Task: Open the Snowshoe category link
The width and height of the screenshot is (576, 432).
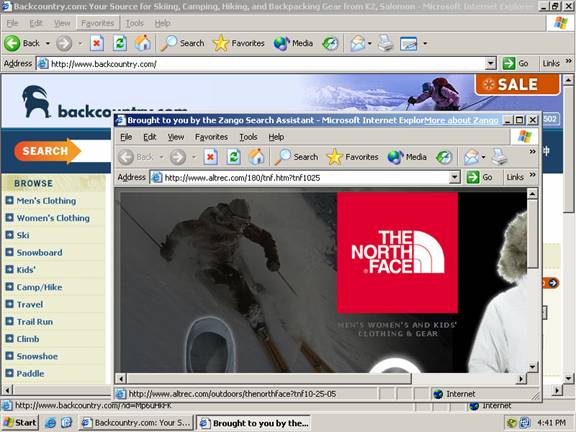Action: [37, 356]
